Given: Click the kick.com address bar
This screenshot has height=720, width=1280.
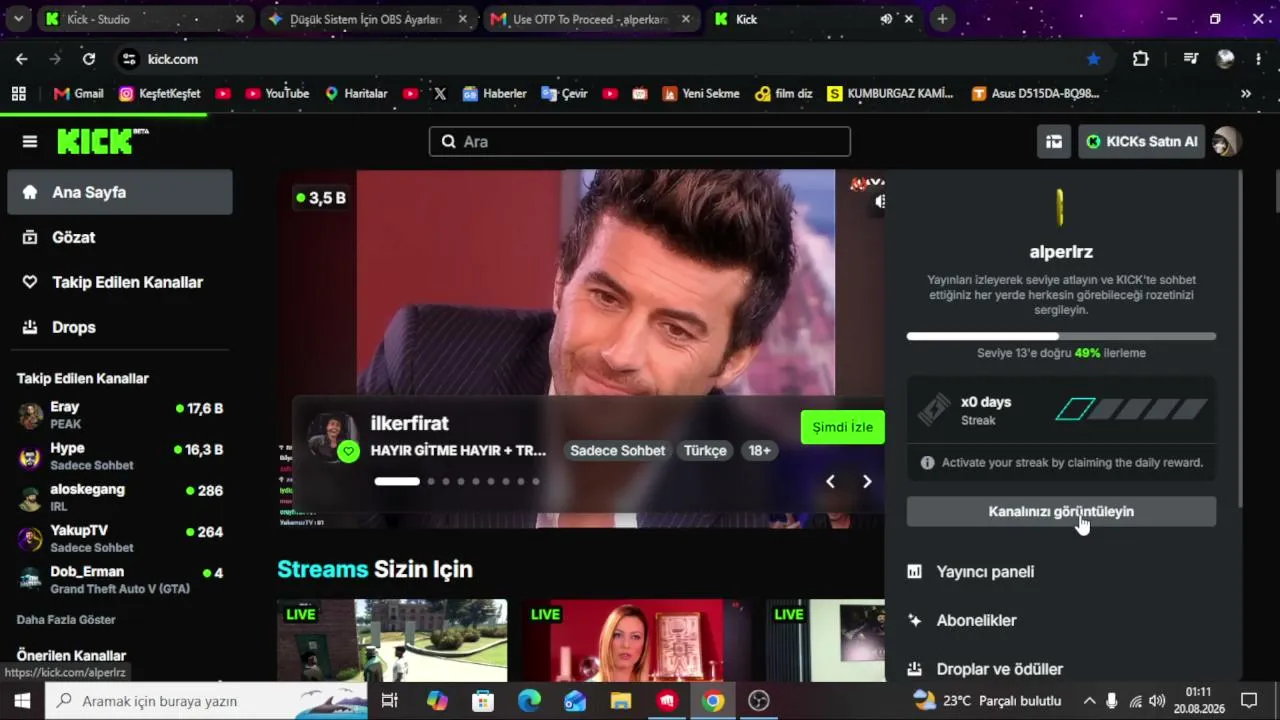Looking at the screenshot, I should click(x=610, y=59).
